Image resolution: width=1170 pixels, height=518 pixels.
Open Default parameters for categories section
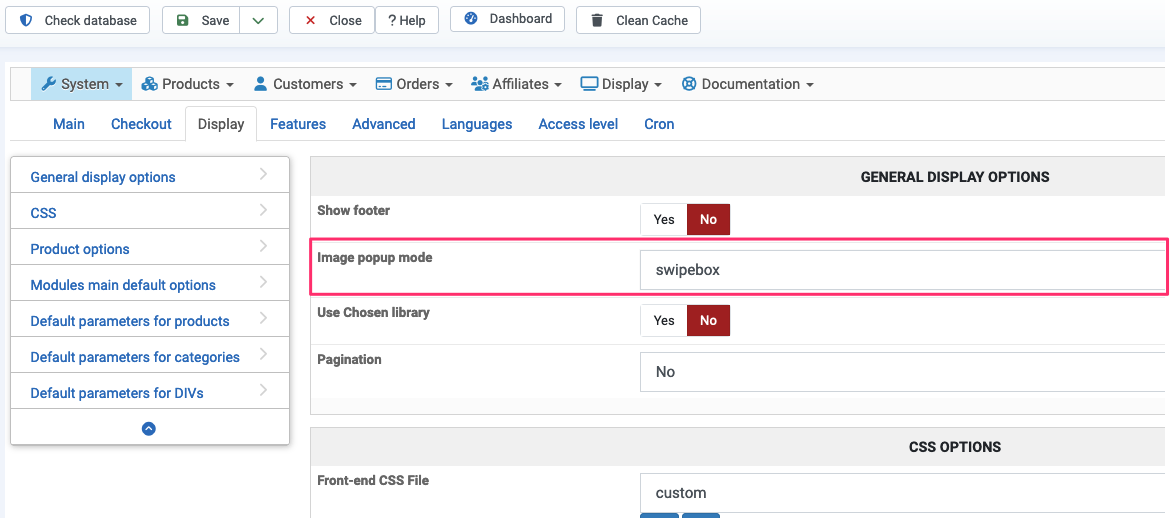(135, 357)
